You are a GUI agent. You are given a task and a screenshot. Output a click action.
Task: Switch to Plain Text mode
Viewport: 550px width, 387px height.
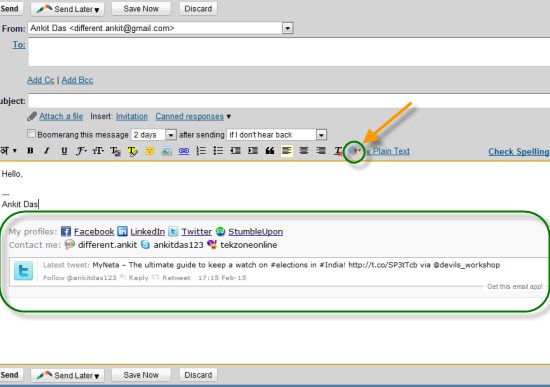pyautogui.click(x=388, y=151)
